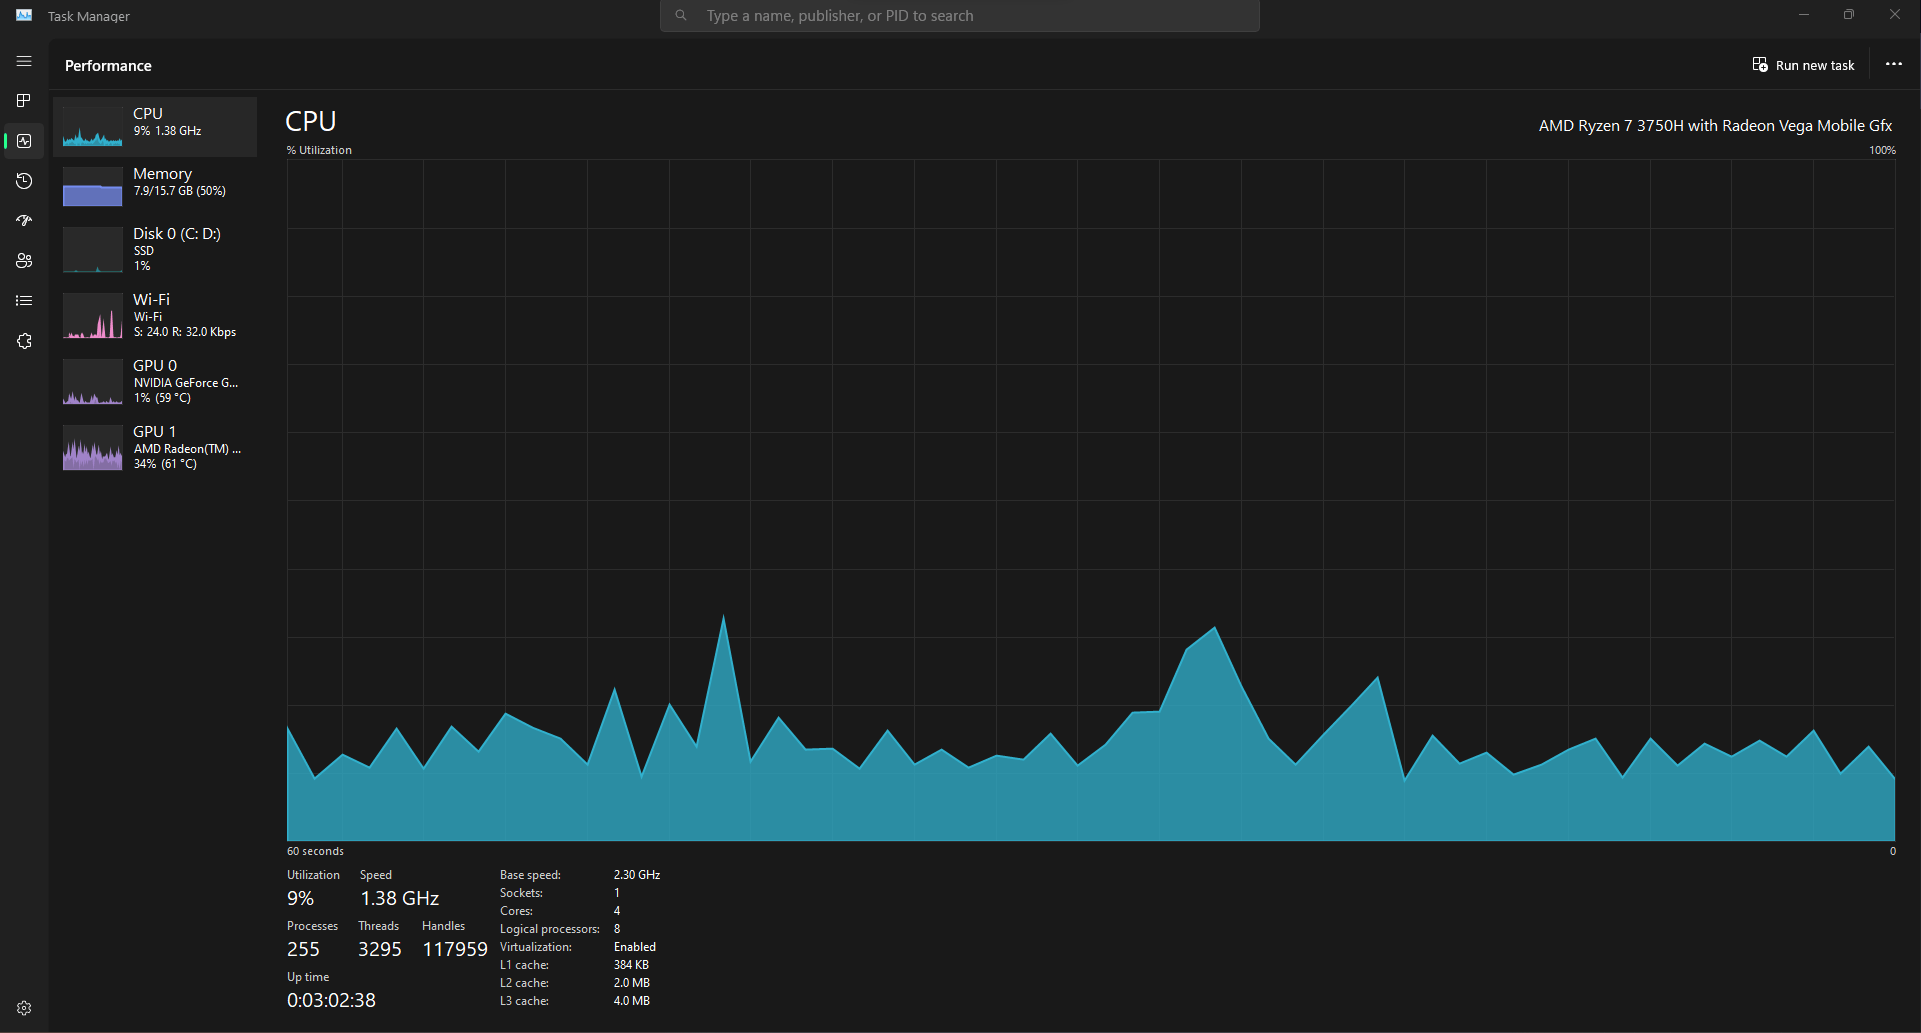Focus the name, publisher, or PID search field
The width and height of the screenshot is (1921, 1033).
[960, 16]
